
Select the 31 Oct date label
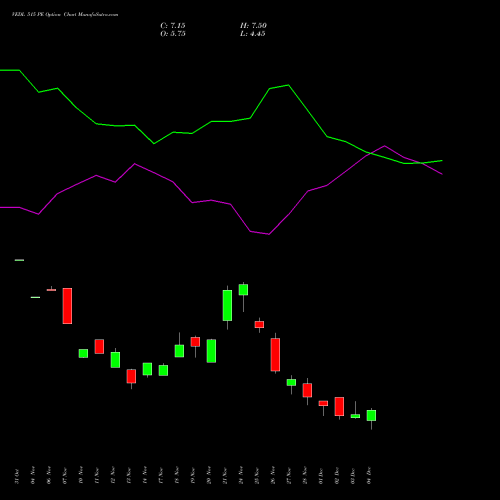coord(17,476)
